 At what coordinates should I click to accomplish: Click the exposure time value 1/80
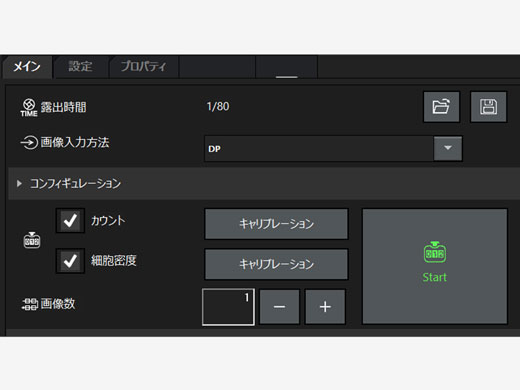218,107
